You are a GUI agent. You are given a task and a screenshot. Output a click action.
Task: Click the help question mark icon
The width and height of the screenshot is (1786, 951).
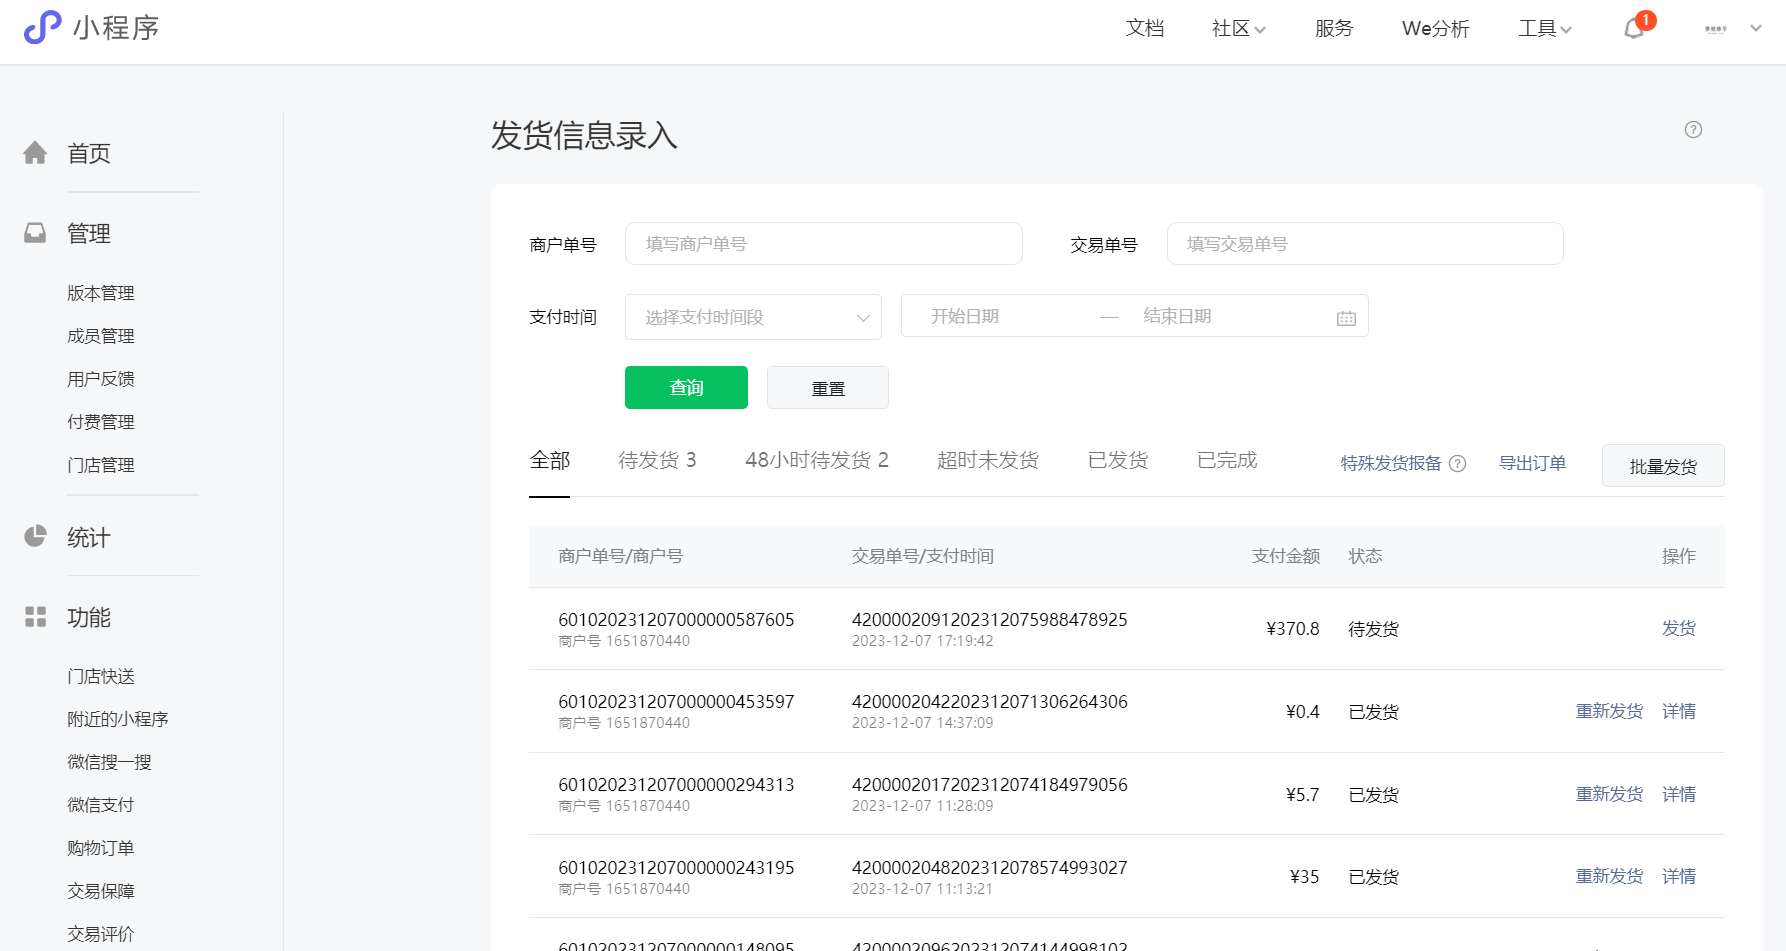[1693, 129]
